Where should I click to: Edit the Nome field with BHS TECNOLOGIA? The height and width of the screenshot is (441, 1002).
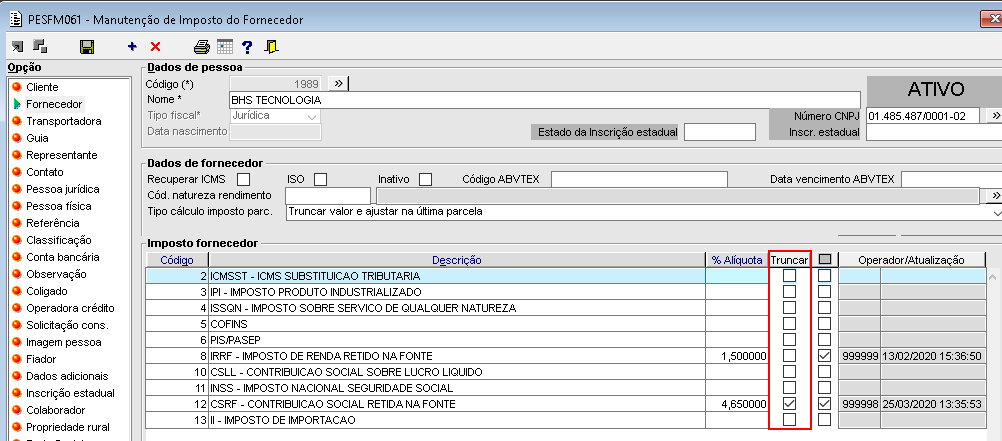point(544,100)
